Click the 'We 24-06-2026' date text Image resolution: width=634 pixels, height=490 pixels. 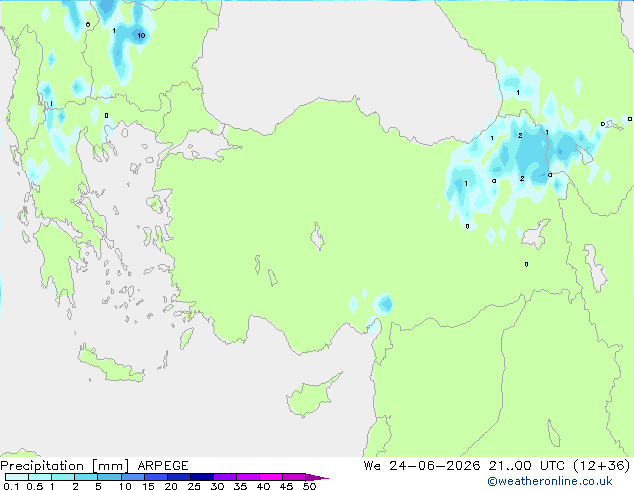(x=422, y=466)
